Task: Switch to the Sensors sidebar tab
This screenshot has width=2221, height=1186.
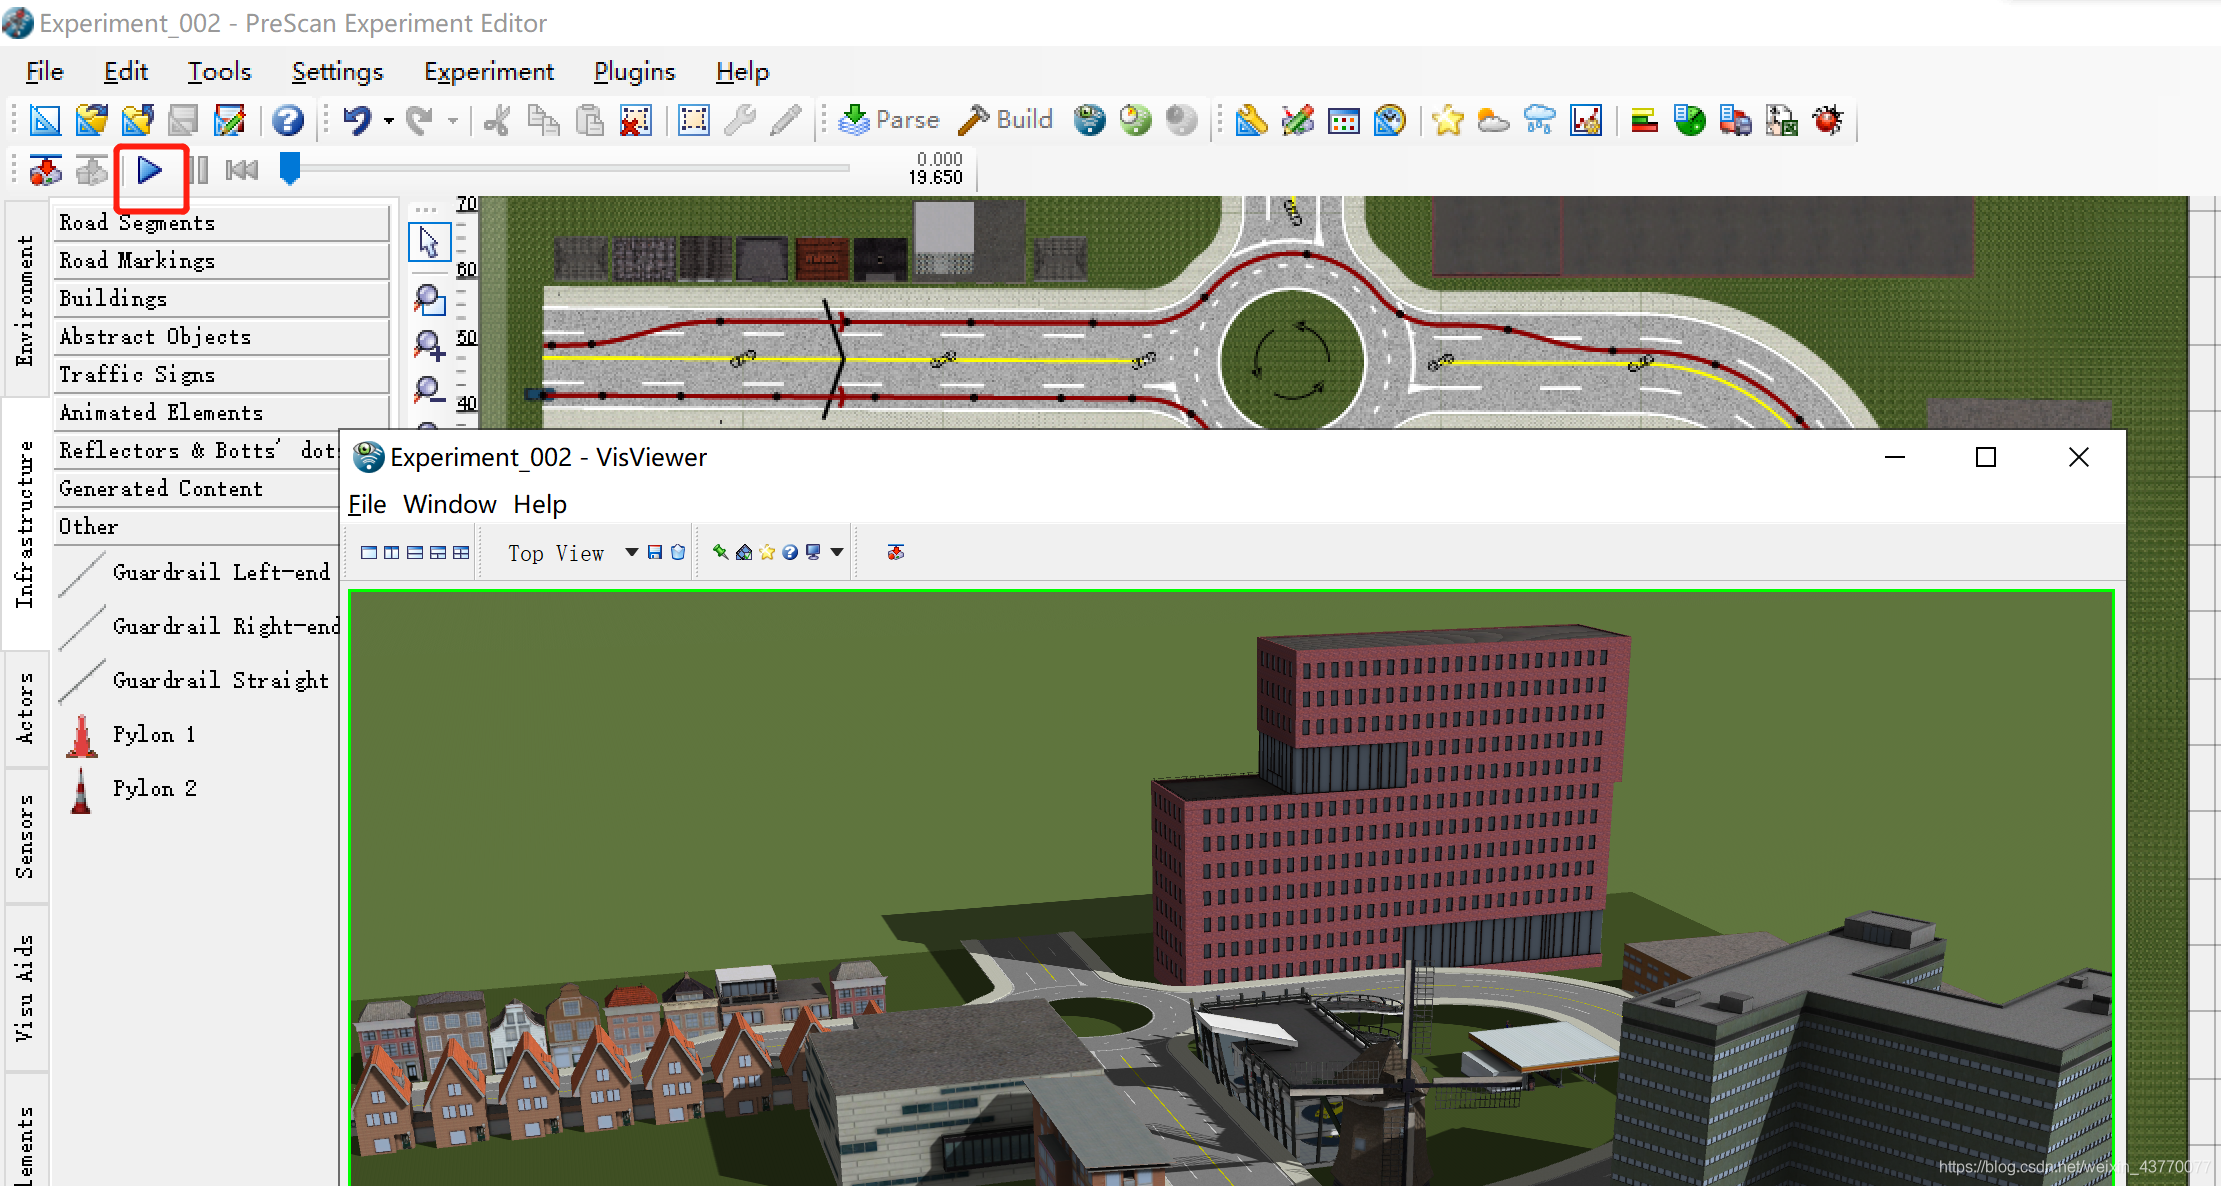Action: click(x=25, y=836)
